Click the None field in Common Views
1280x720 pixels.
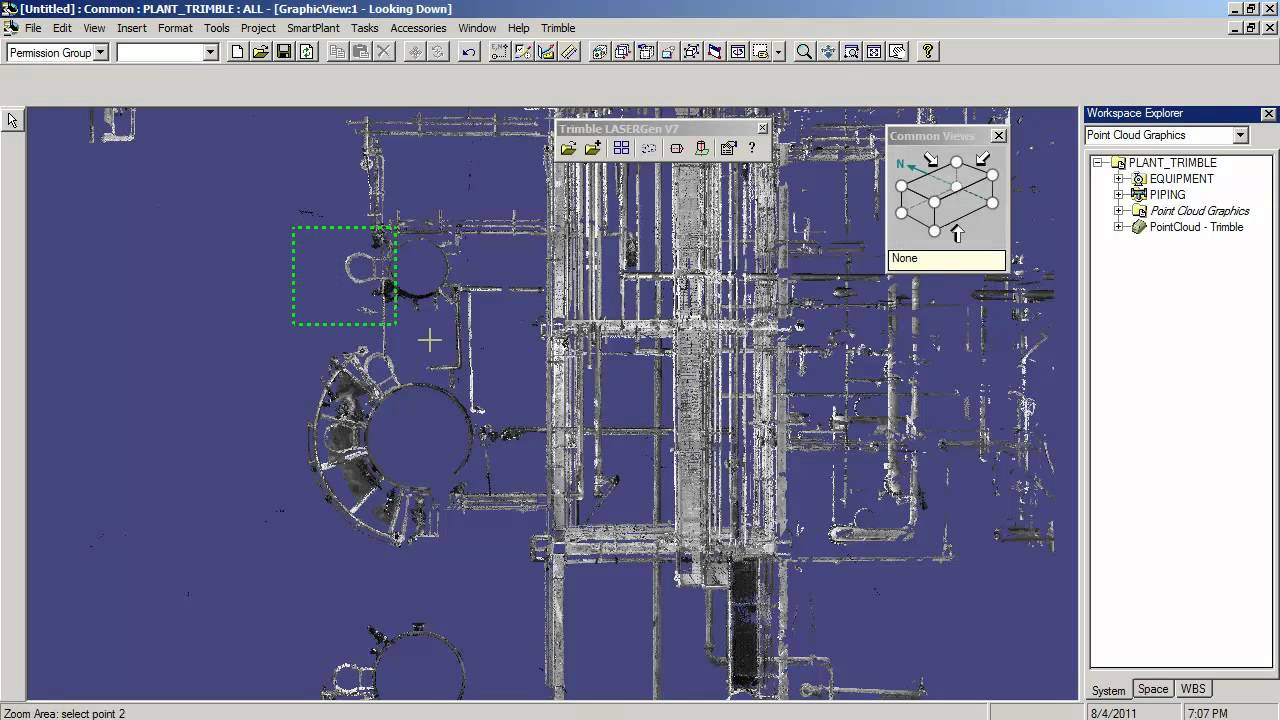click(946, 259)
